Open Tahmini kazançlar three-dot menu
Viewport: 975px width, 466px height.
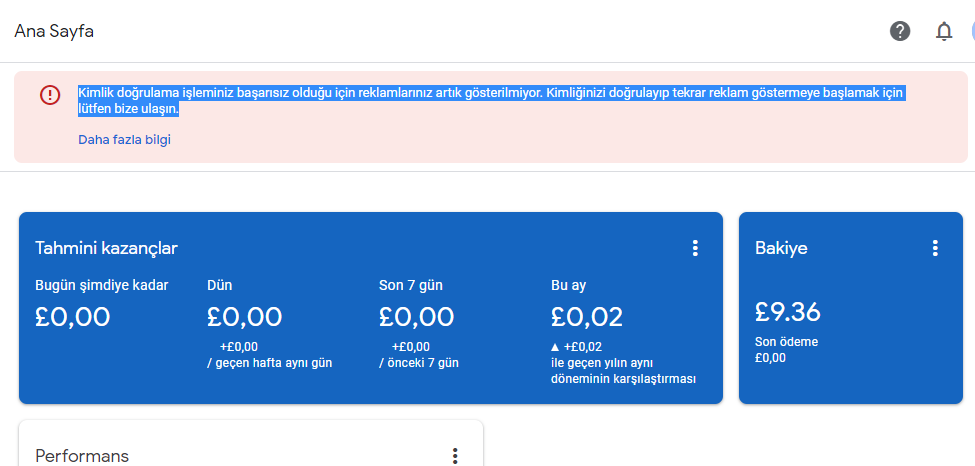695,248
